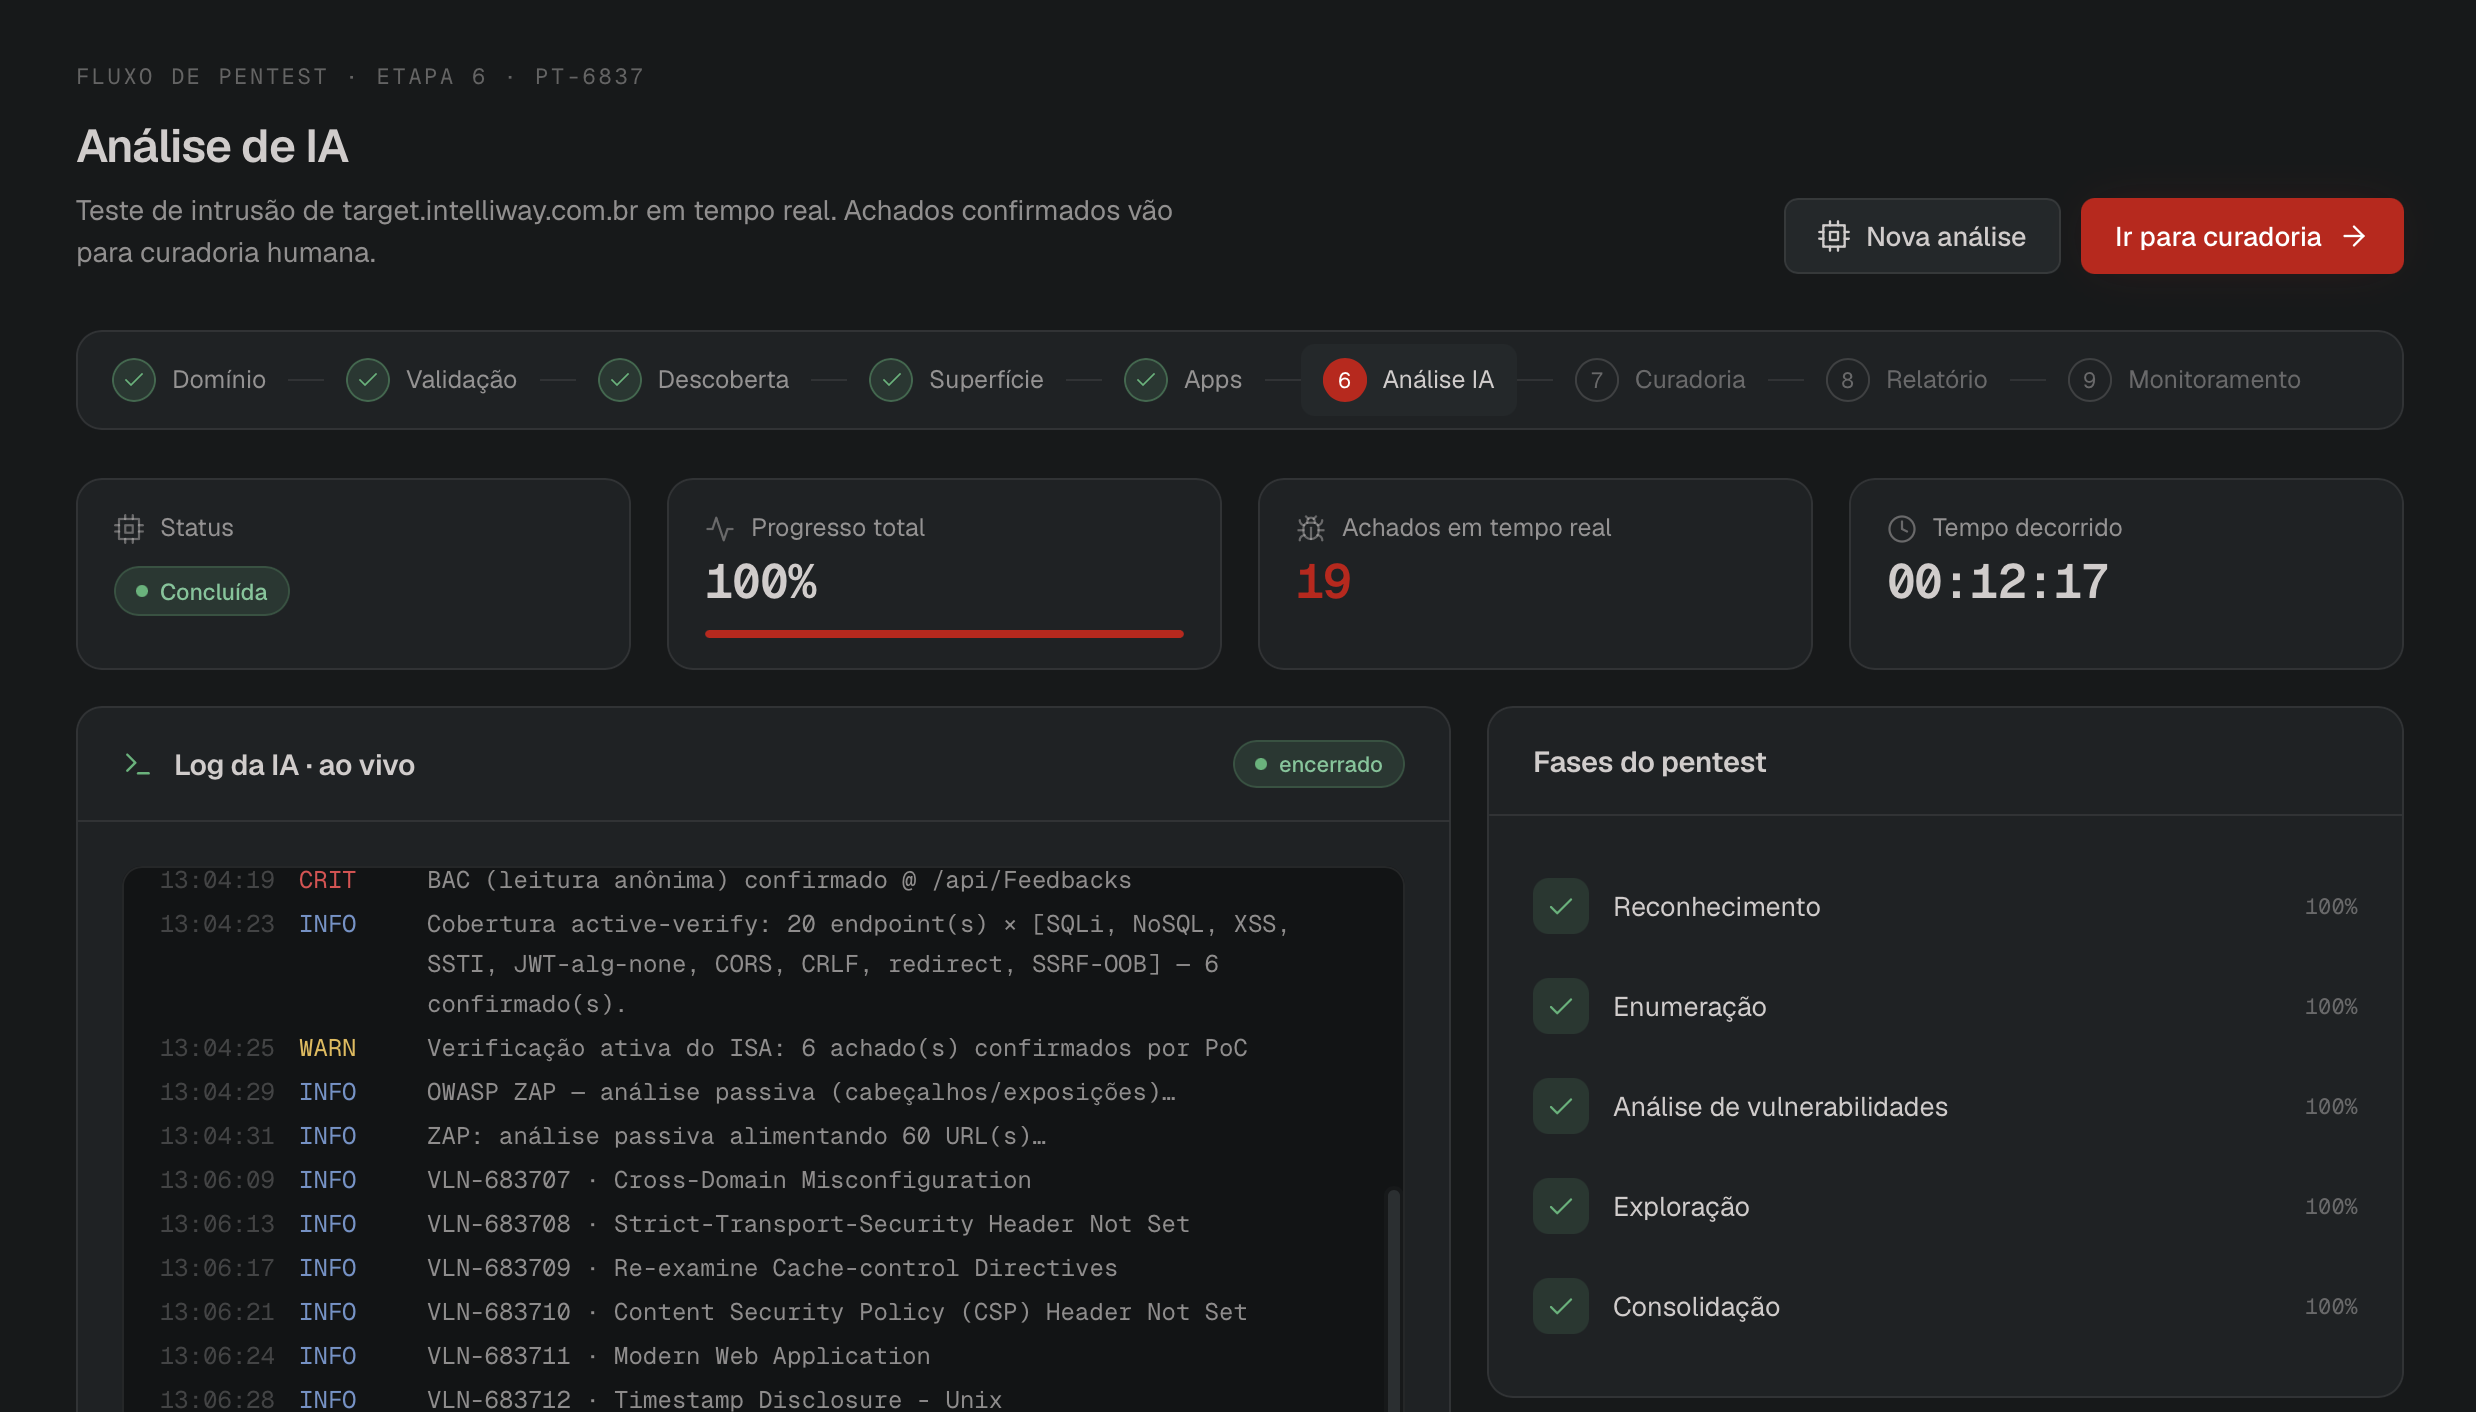2476x1412 pixels.
Task: Click the ZAP alimentando 60 URL(s) log line
Action: click(762, 1136)
